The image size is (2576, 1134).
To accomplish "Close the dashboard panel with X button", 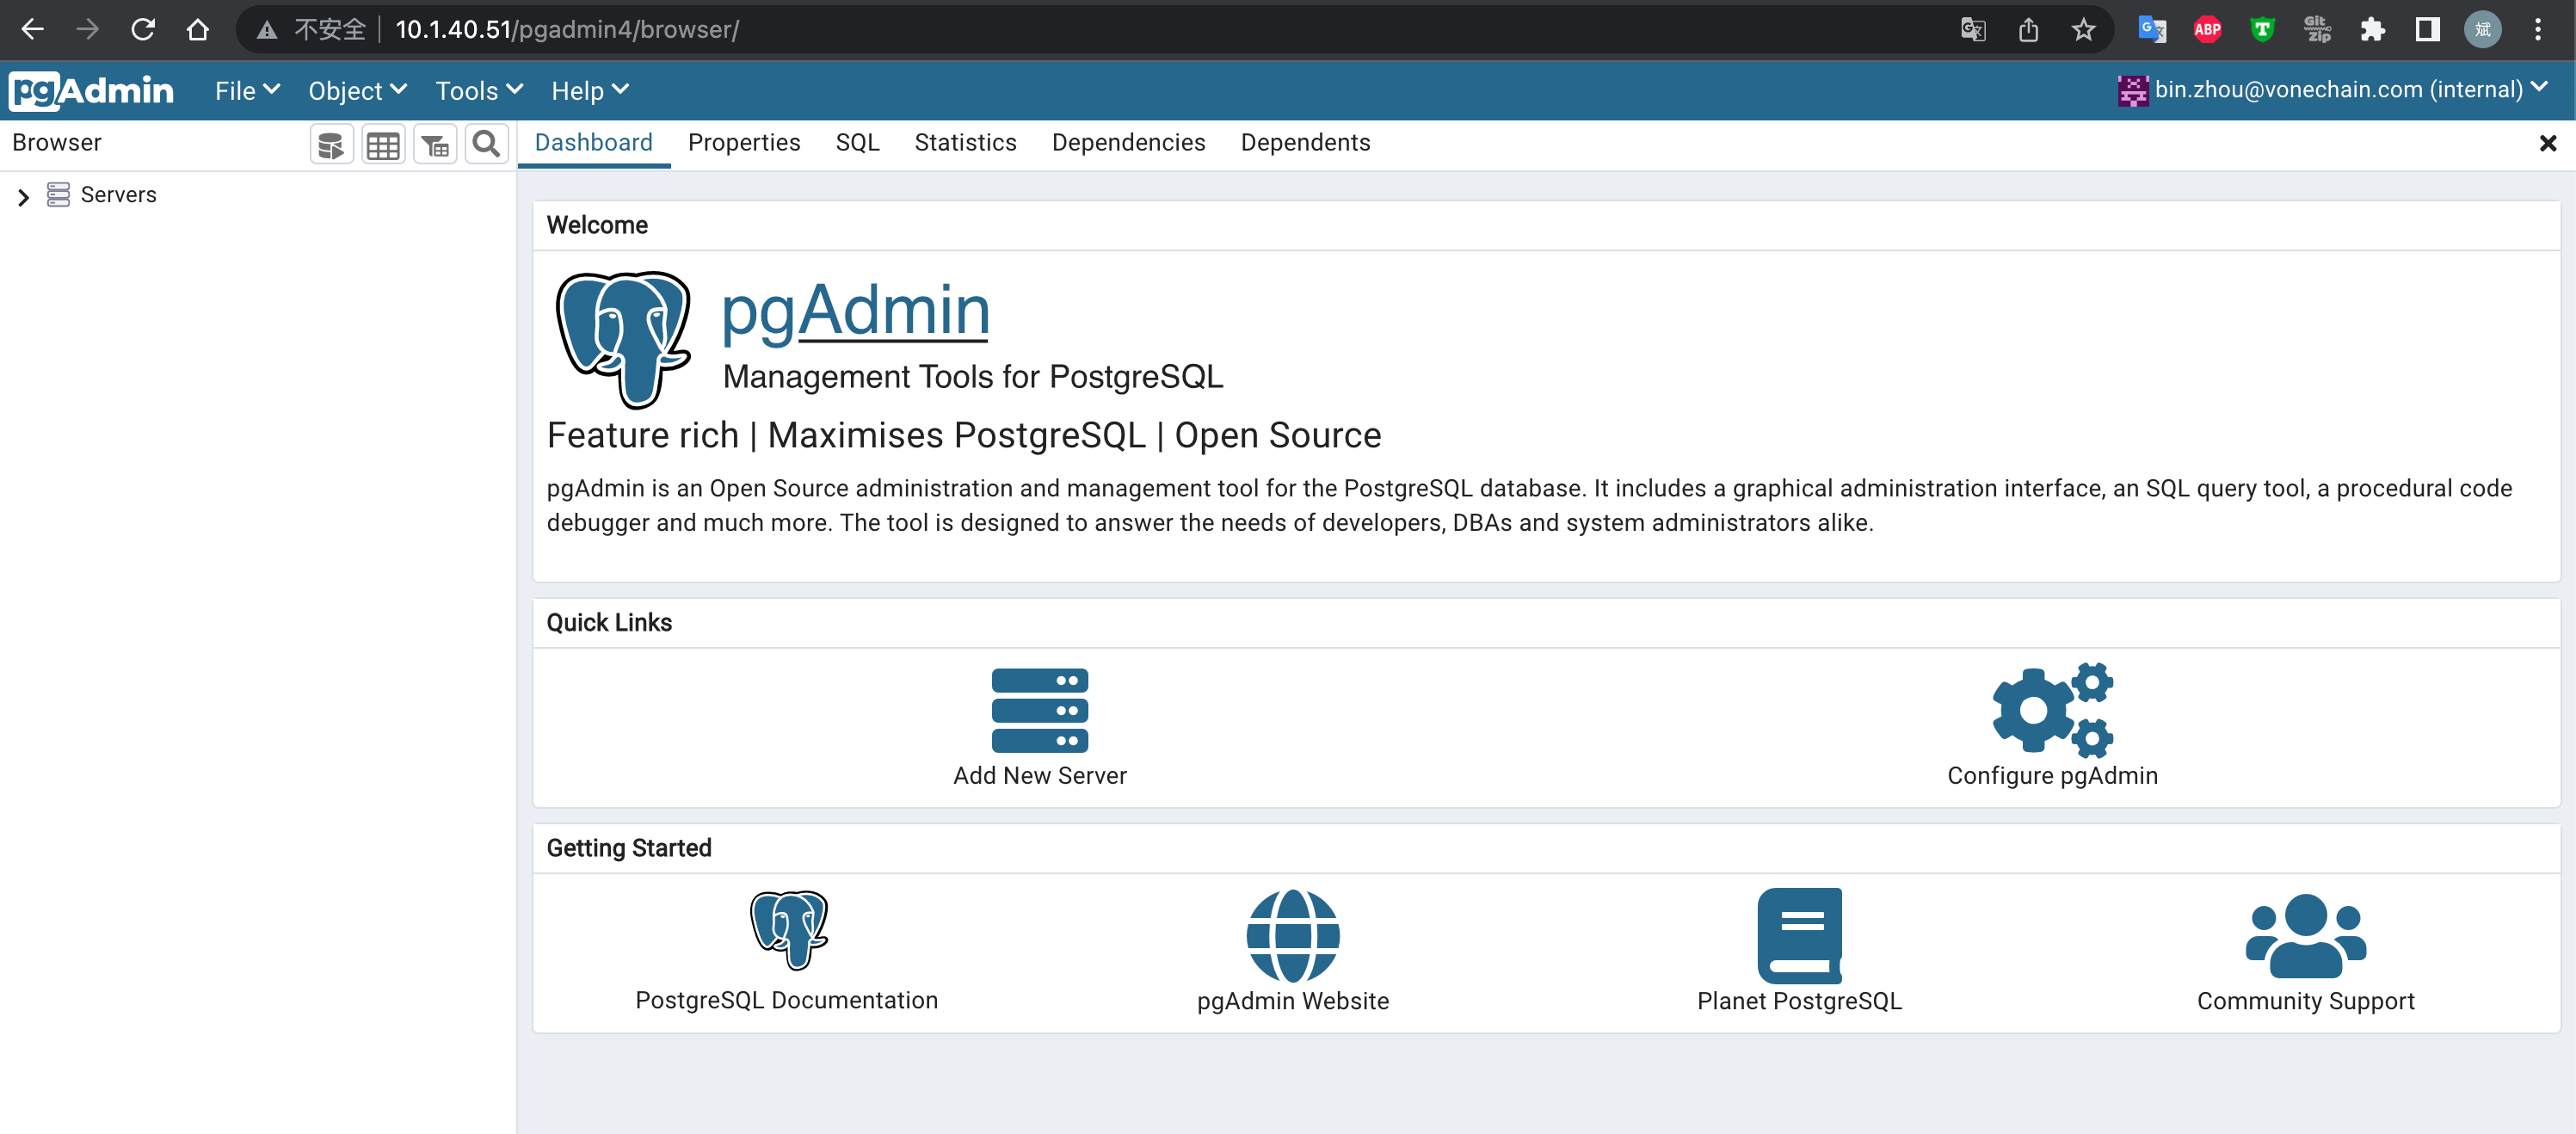I will [2548, 144].
